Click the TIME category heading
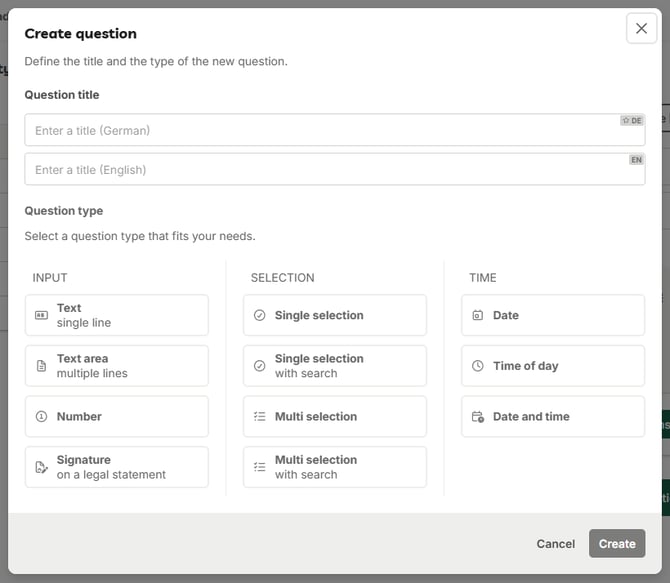The height and width of the screenshot is (583, 670). point(483,278)
